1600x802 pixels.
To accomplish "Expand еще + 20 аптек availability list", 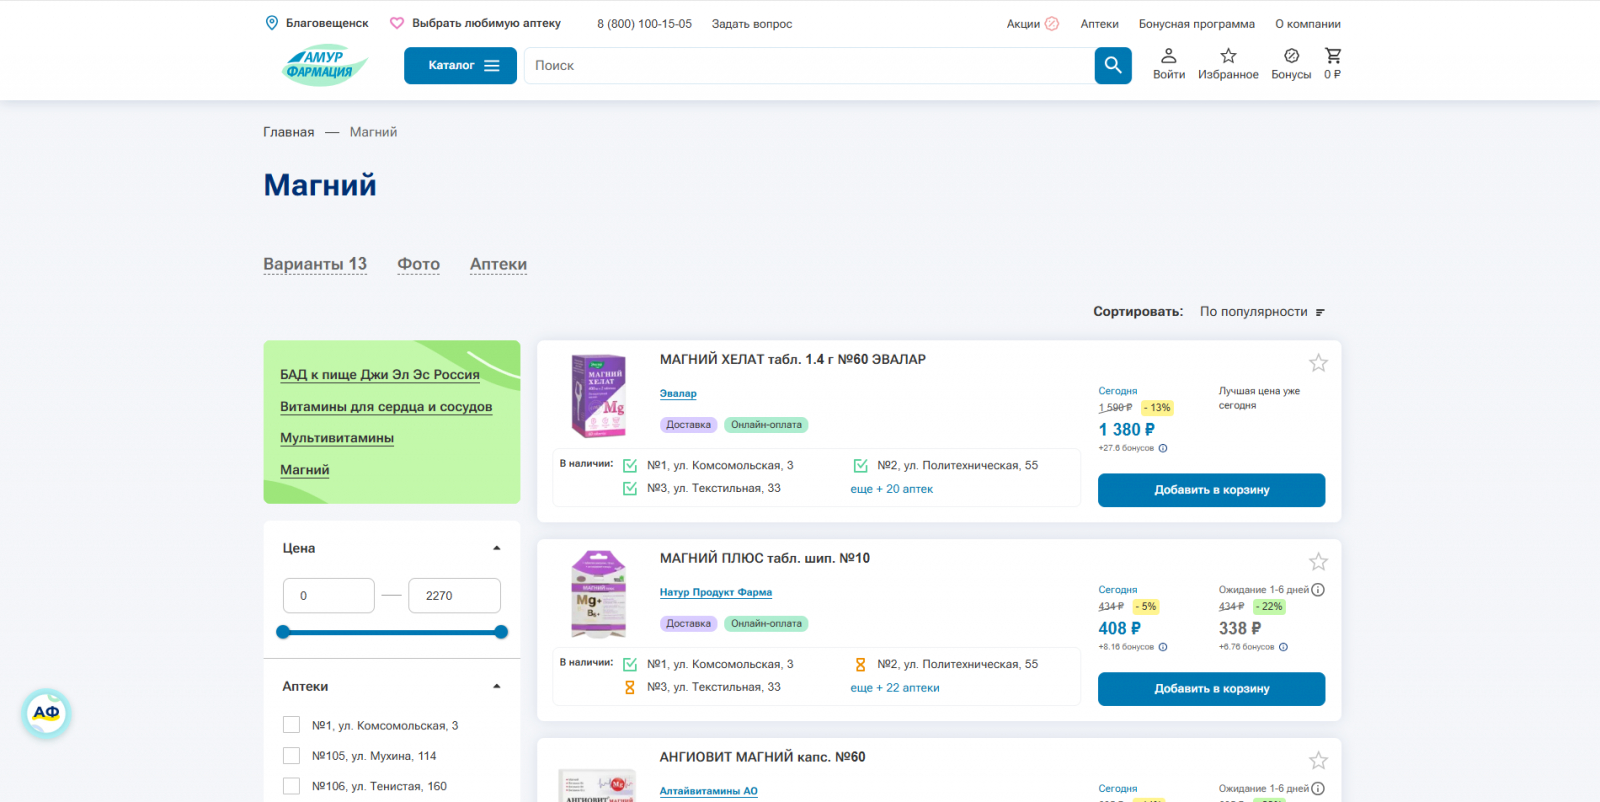I will tap(892, 489).
